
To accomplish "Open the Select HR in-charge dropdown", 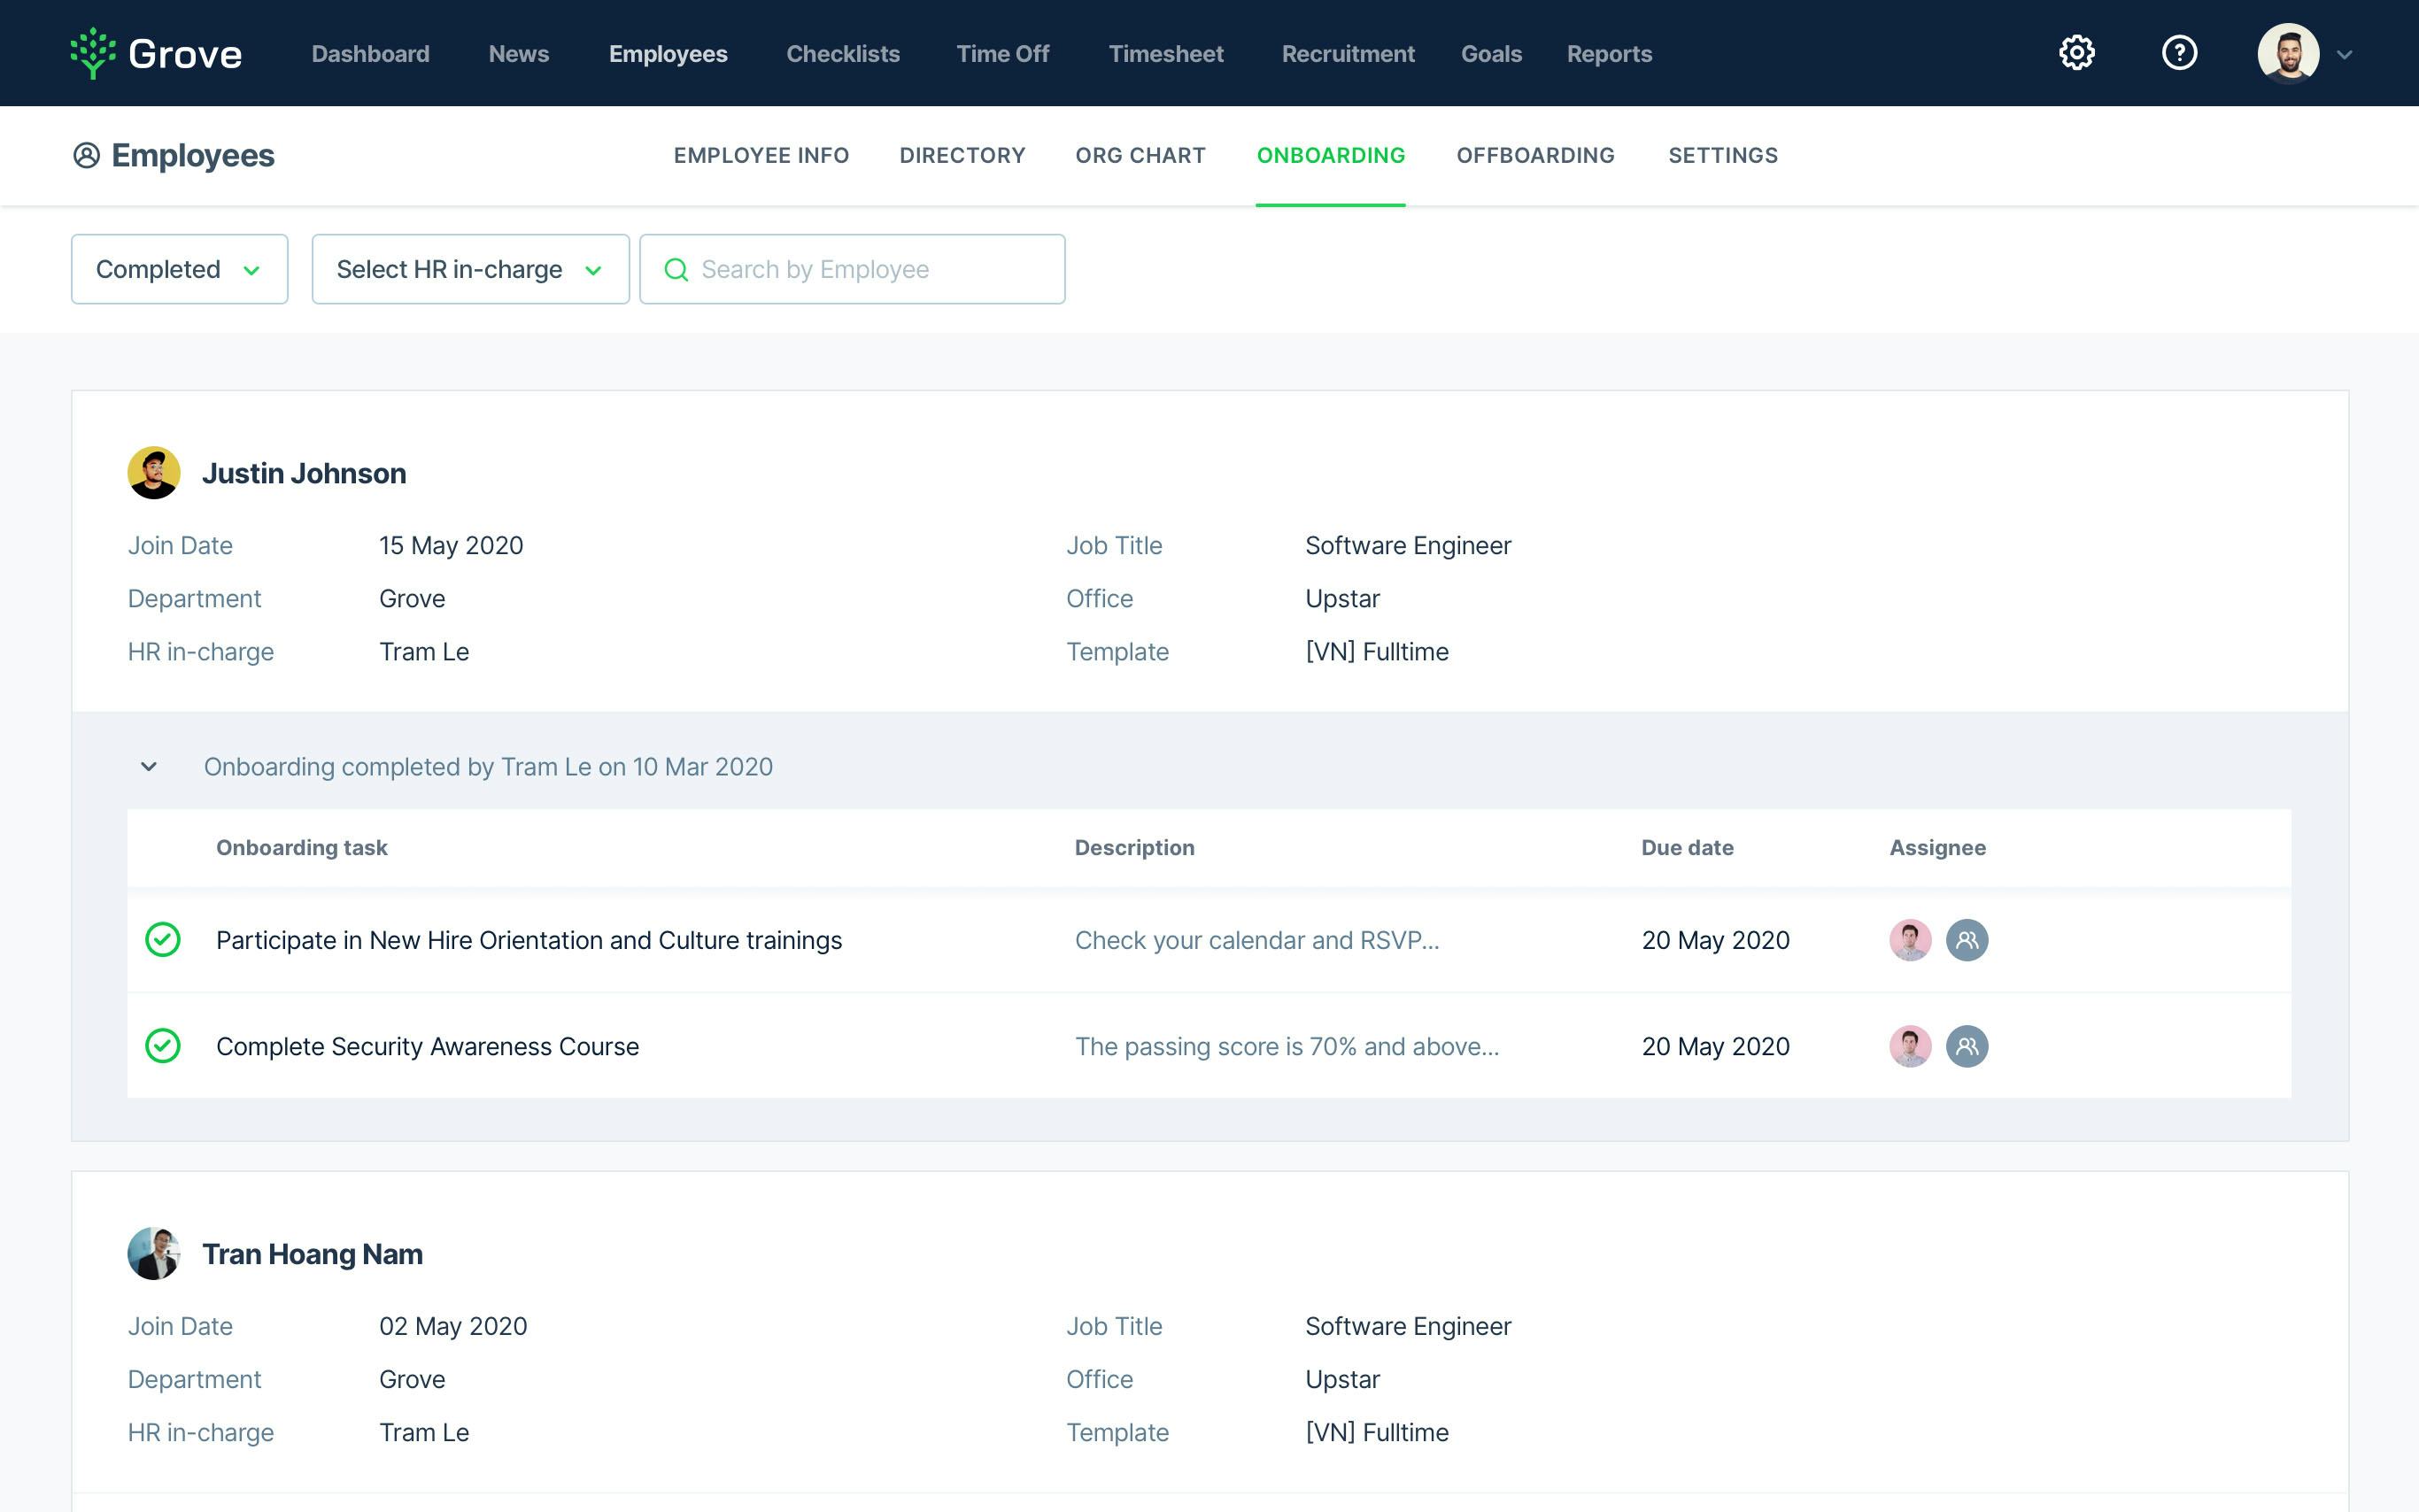I will (x=470, y=270).
